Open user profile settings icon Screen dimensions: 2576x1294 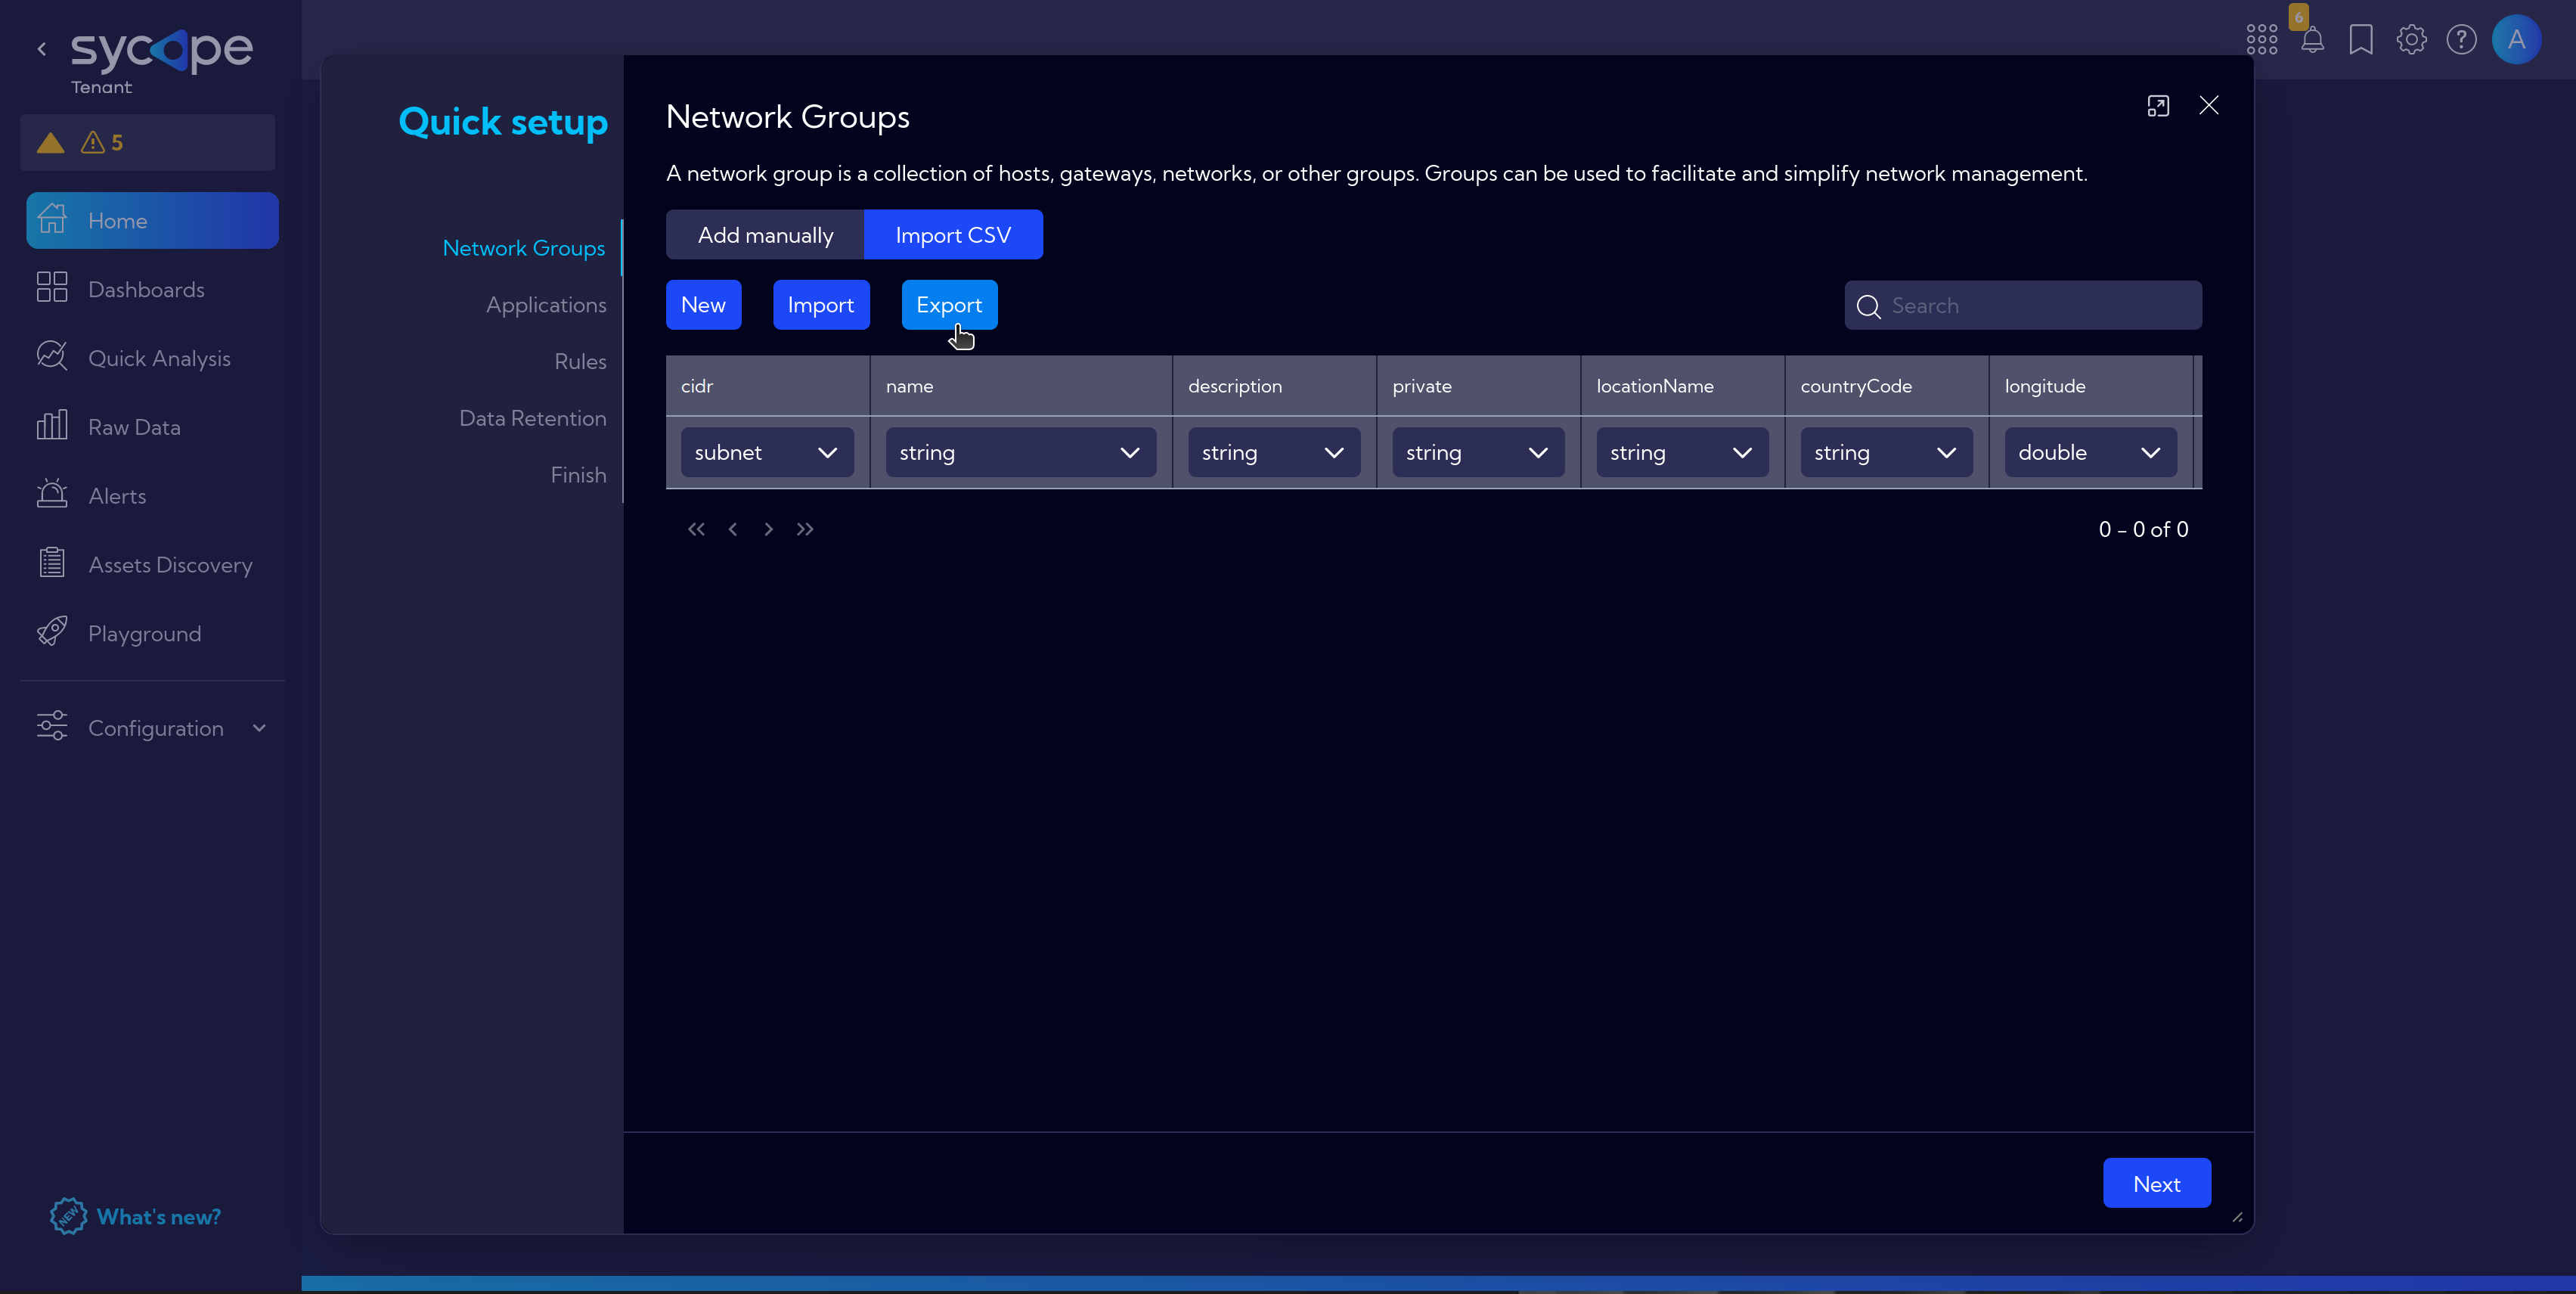point(2519,38)
